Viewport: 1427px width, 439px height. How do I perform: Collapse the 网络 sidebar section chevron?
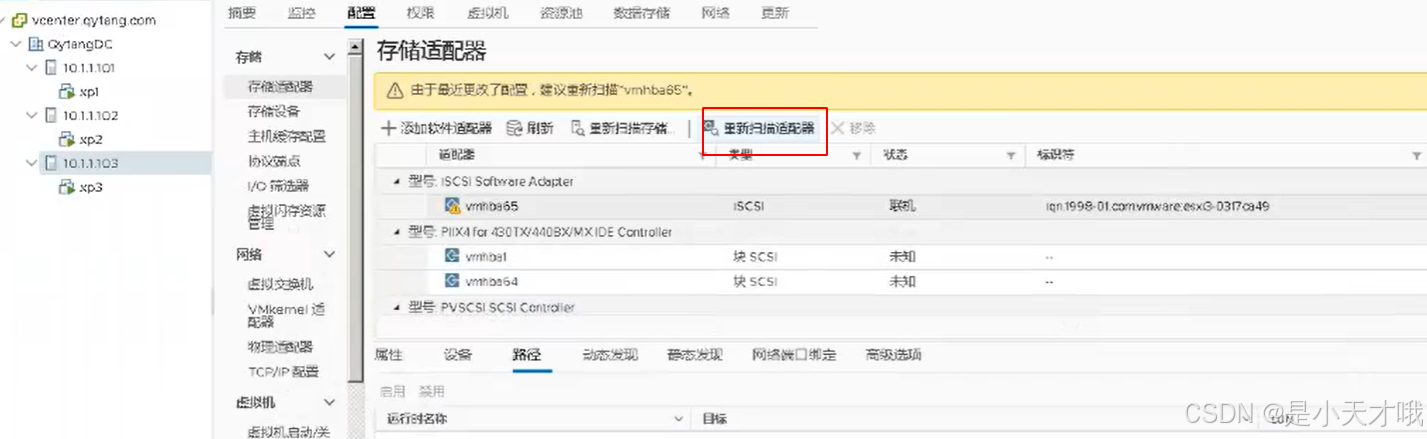[329, 255]
